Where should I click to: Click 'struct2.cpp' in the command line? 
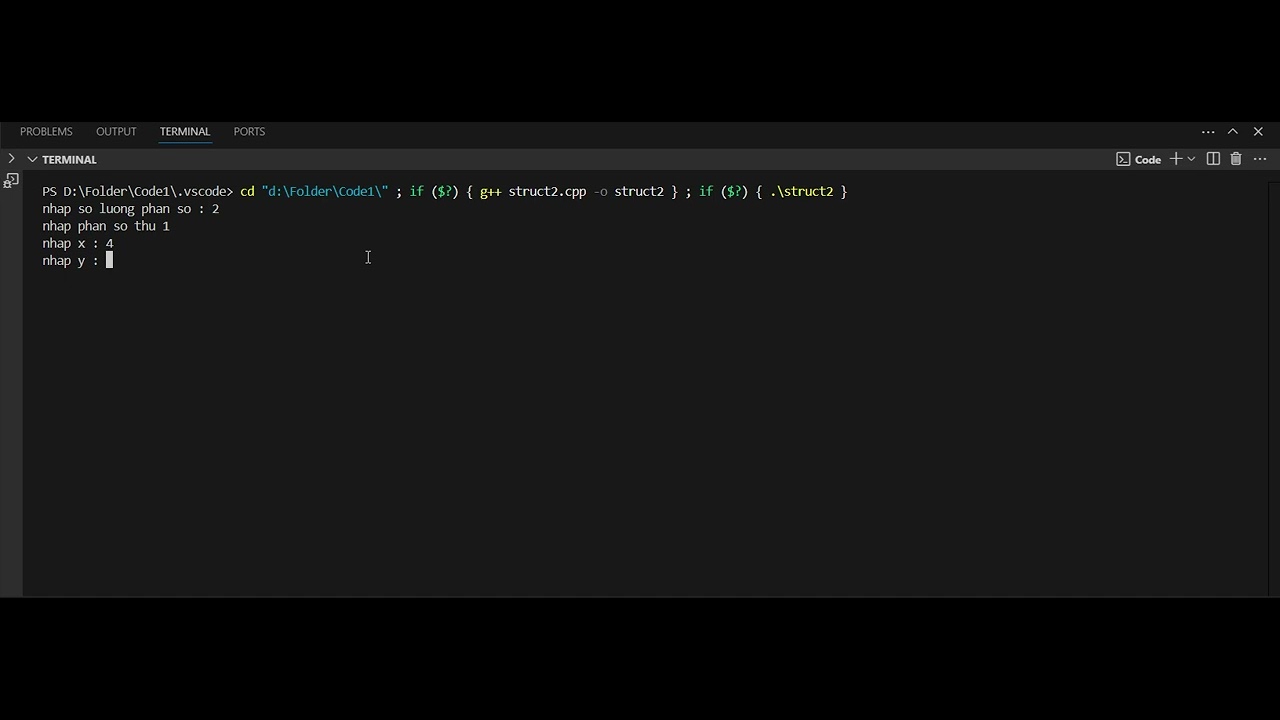(547, 192)
